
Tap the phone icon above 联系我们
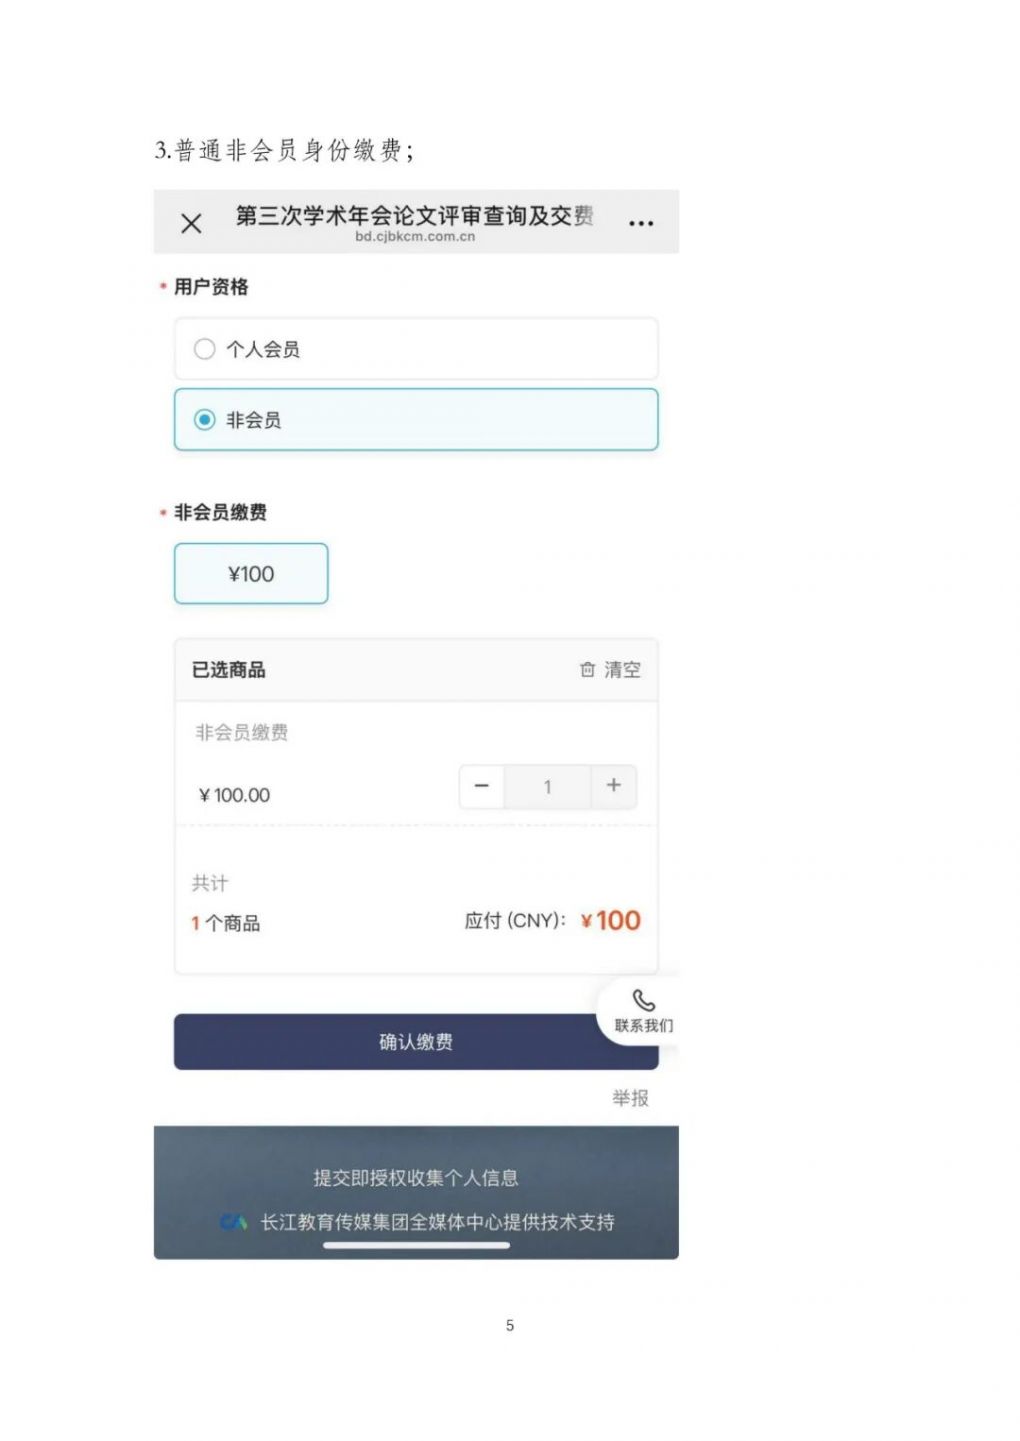[644, 1001]
